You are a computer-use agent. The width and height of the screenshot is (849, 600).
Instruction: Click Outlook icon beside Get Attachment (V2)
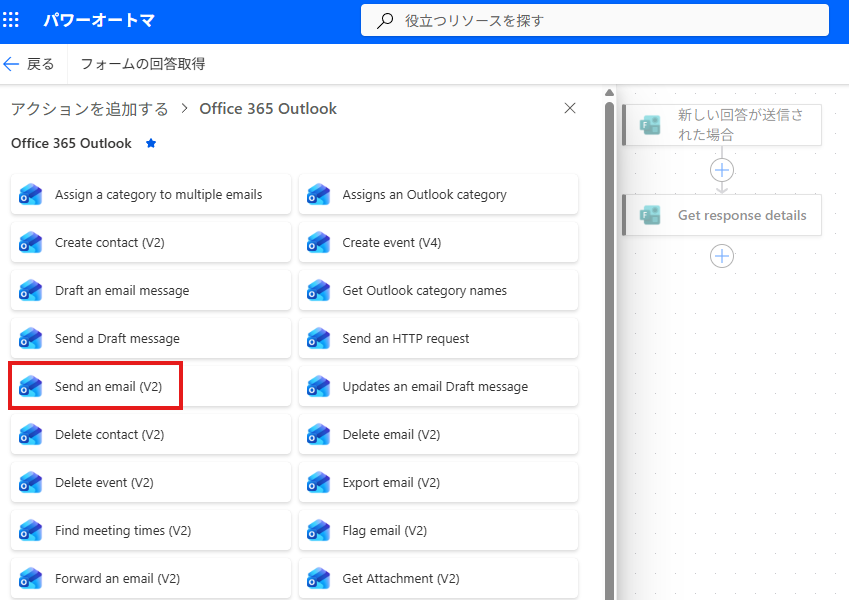coord(318,578)
